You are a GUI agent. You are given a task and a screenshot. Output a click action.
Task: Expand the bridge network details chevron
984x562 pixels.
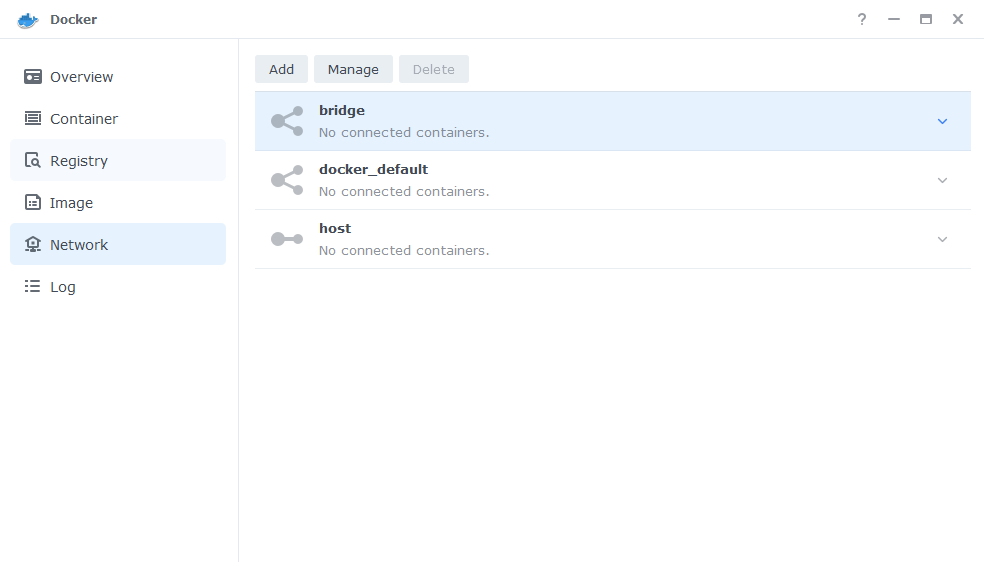942,121
